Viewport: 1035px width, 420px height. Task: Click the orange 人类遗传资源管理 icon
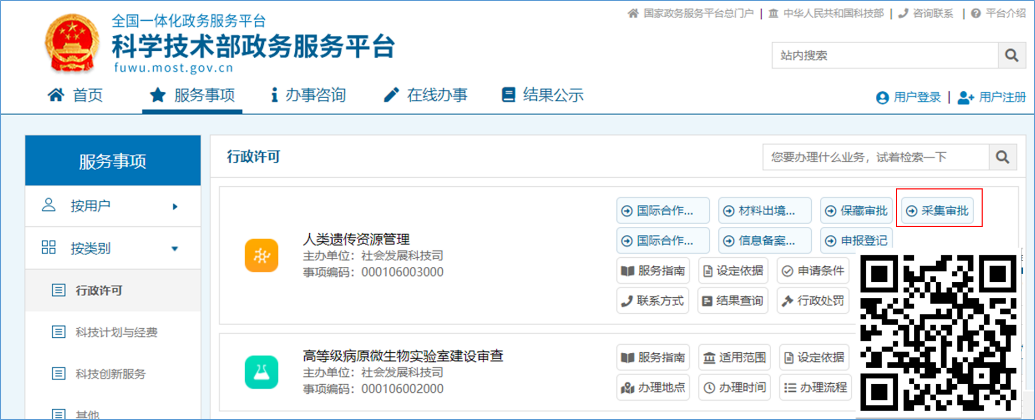(x=261, y=256)
